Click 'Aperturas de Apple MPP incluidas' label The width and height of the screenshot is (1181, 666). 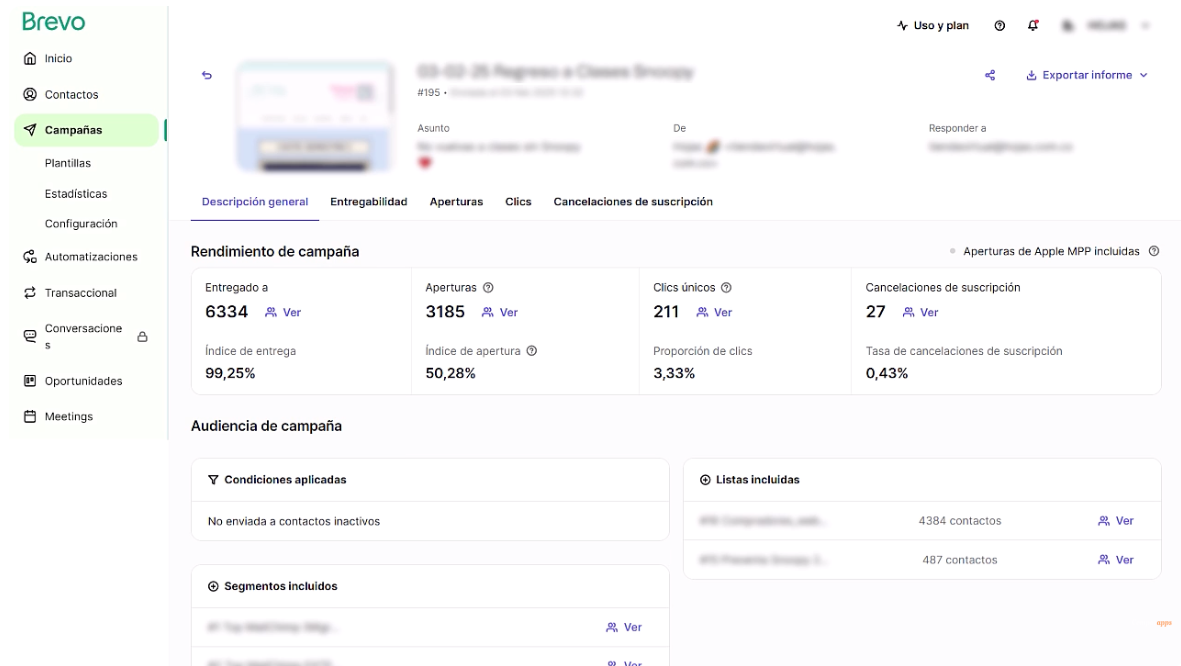(1051, 252)
